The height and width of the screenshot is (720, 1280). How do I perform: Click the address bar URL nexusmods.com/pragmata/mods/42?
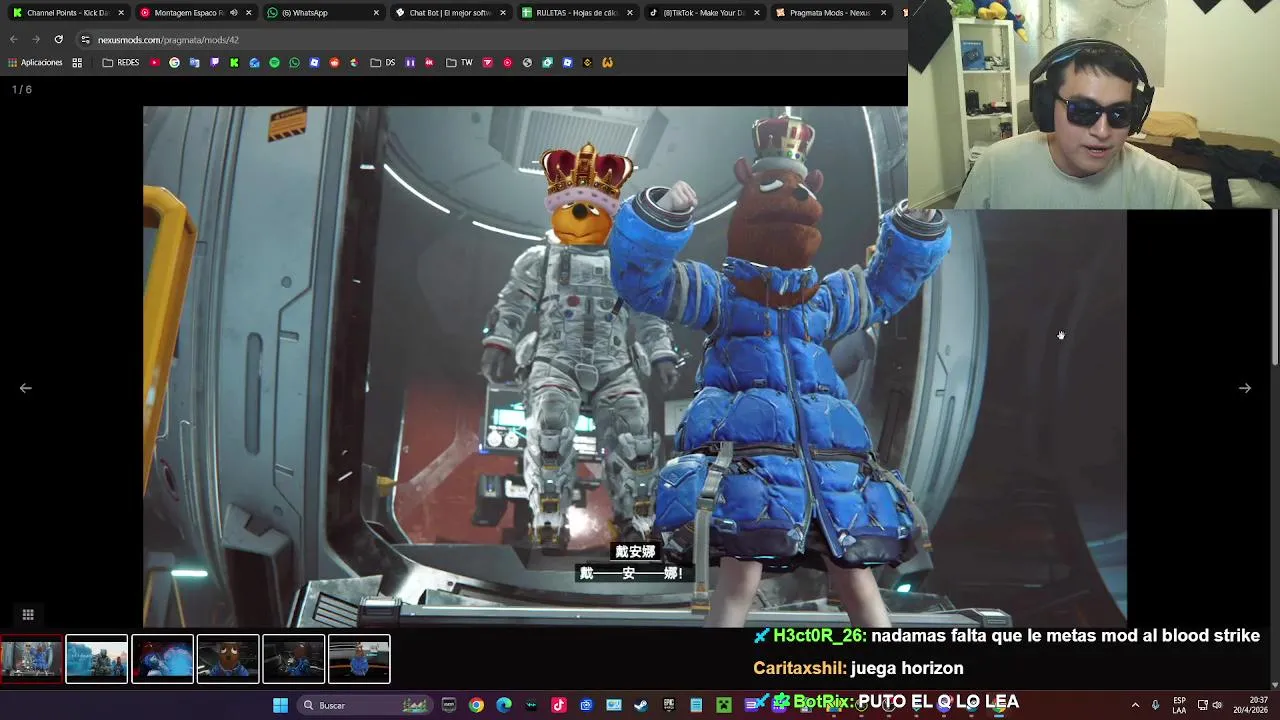tap(168, 40)
